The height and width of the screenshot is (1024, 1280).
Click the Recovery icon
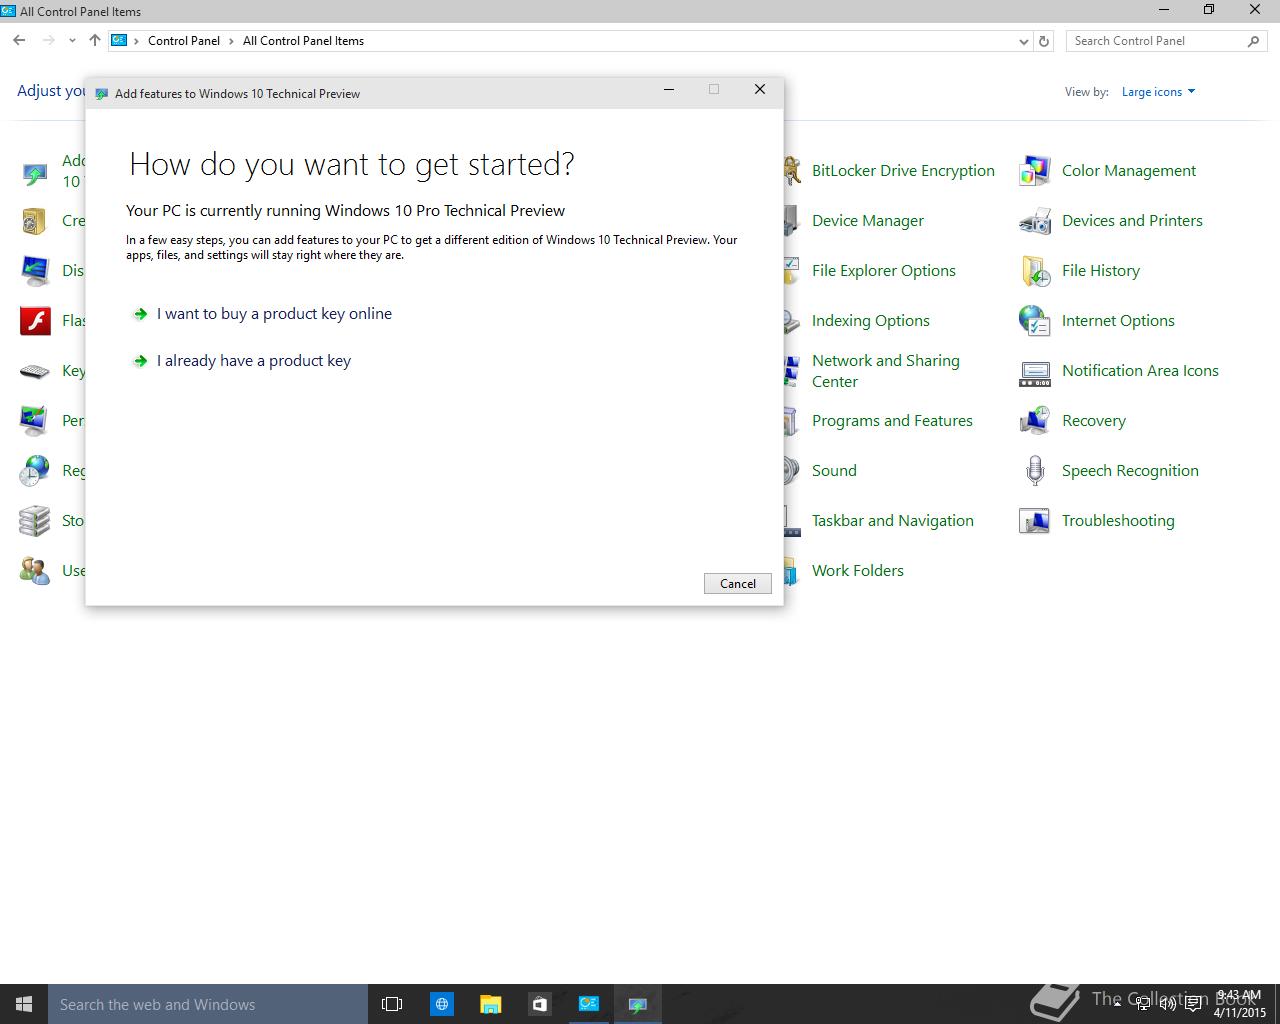click(1034, 421)
